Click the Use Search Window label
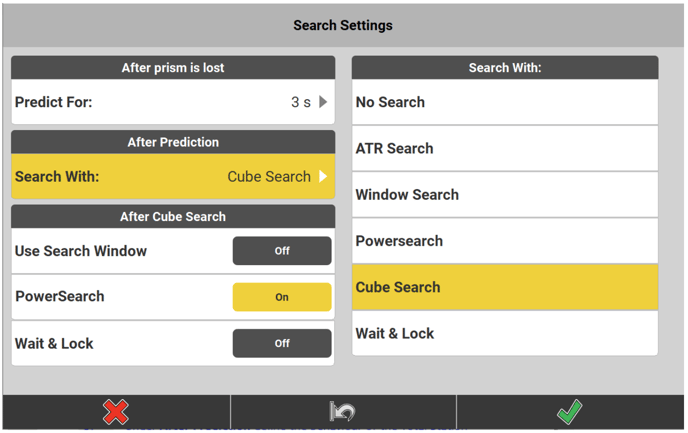 (81, 251)
